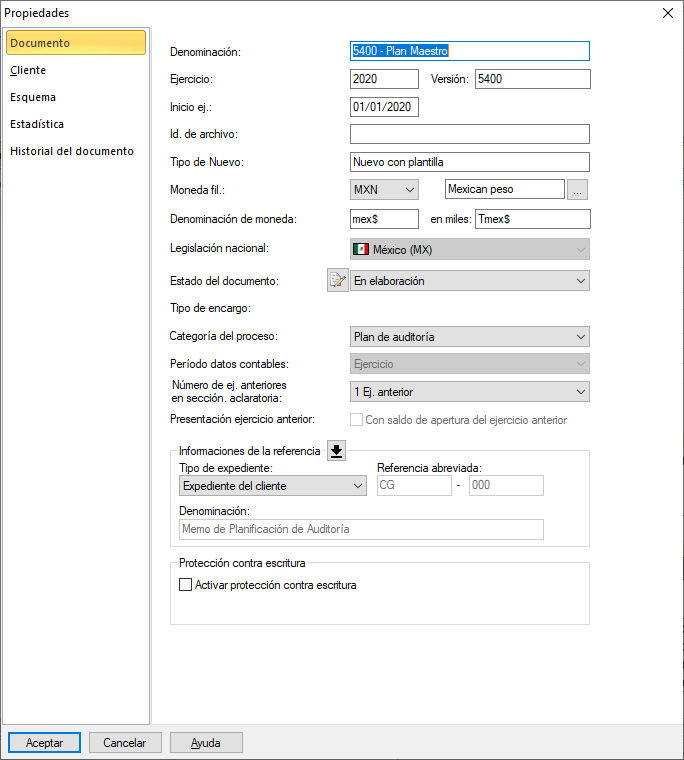Click the Referencia abreviada 000 field
Screen dimensions: 684x760
(506, 485)
